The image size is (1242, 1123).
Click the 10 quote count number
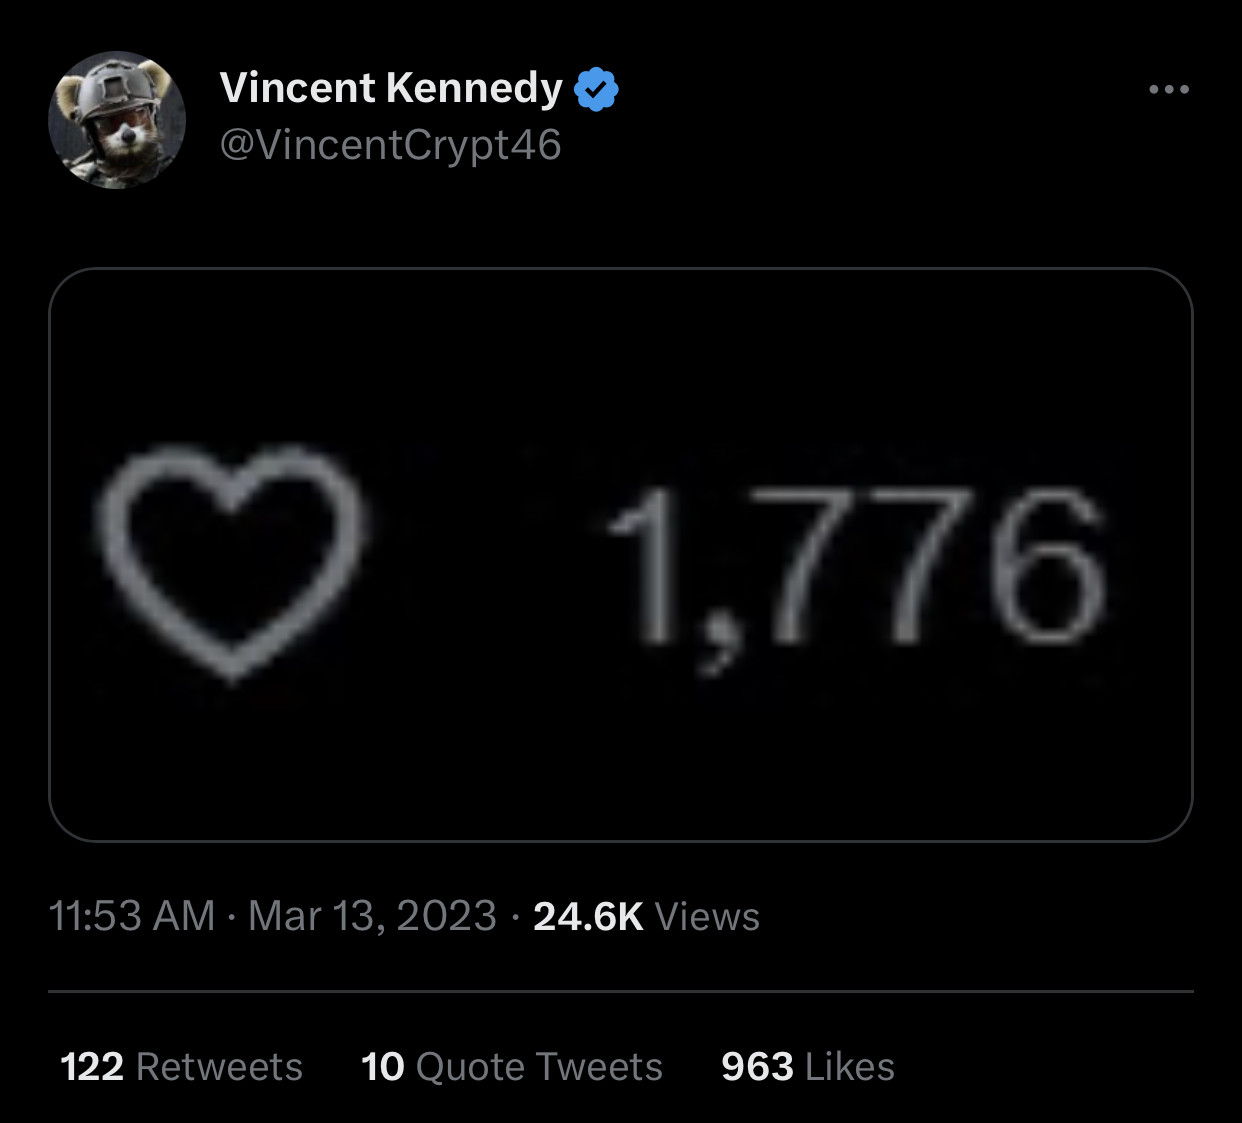pyautogui.click(x=382, y=1067)
